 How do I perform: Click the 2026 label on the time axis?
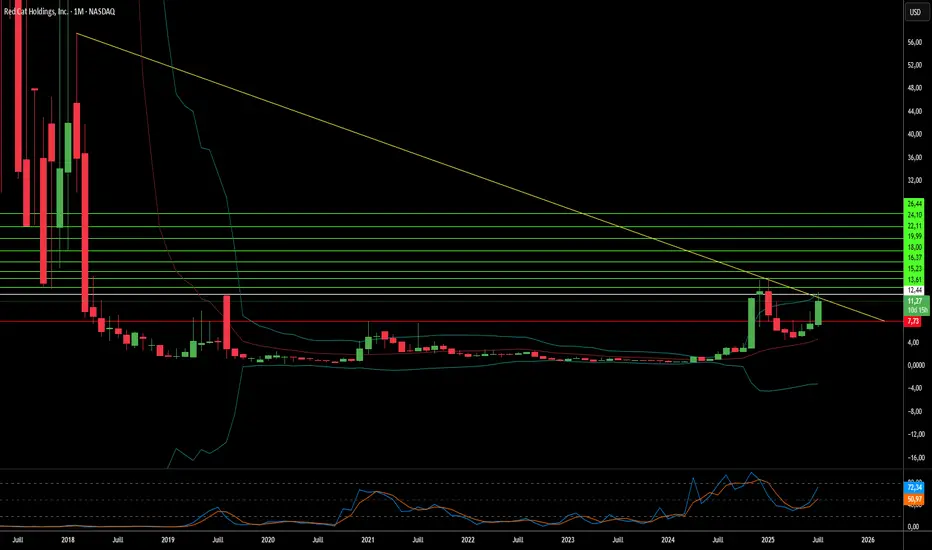(x=868, y=539)
